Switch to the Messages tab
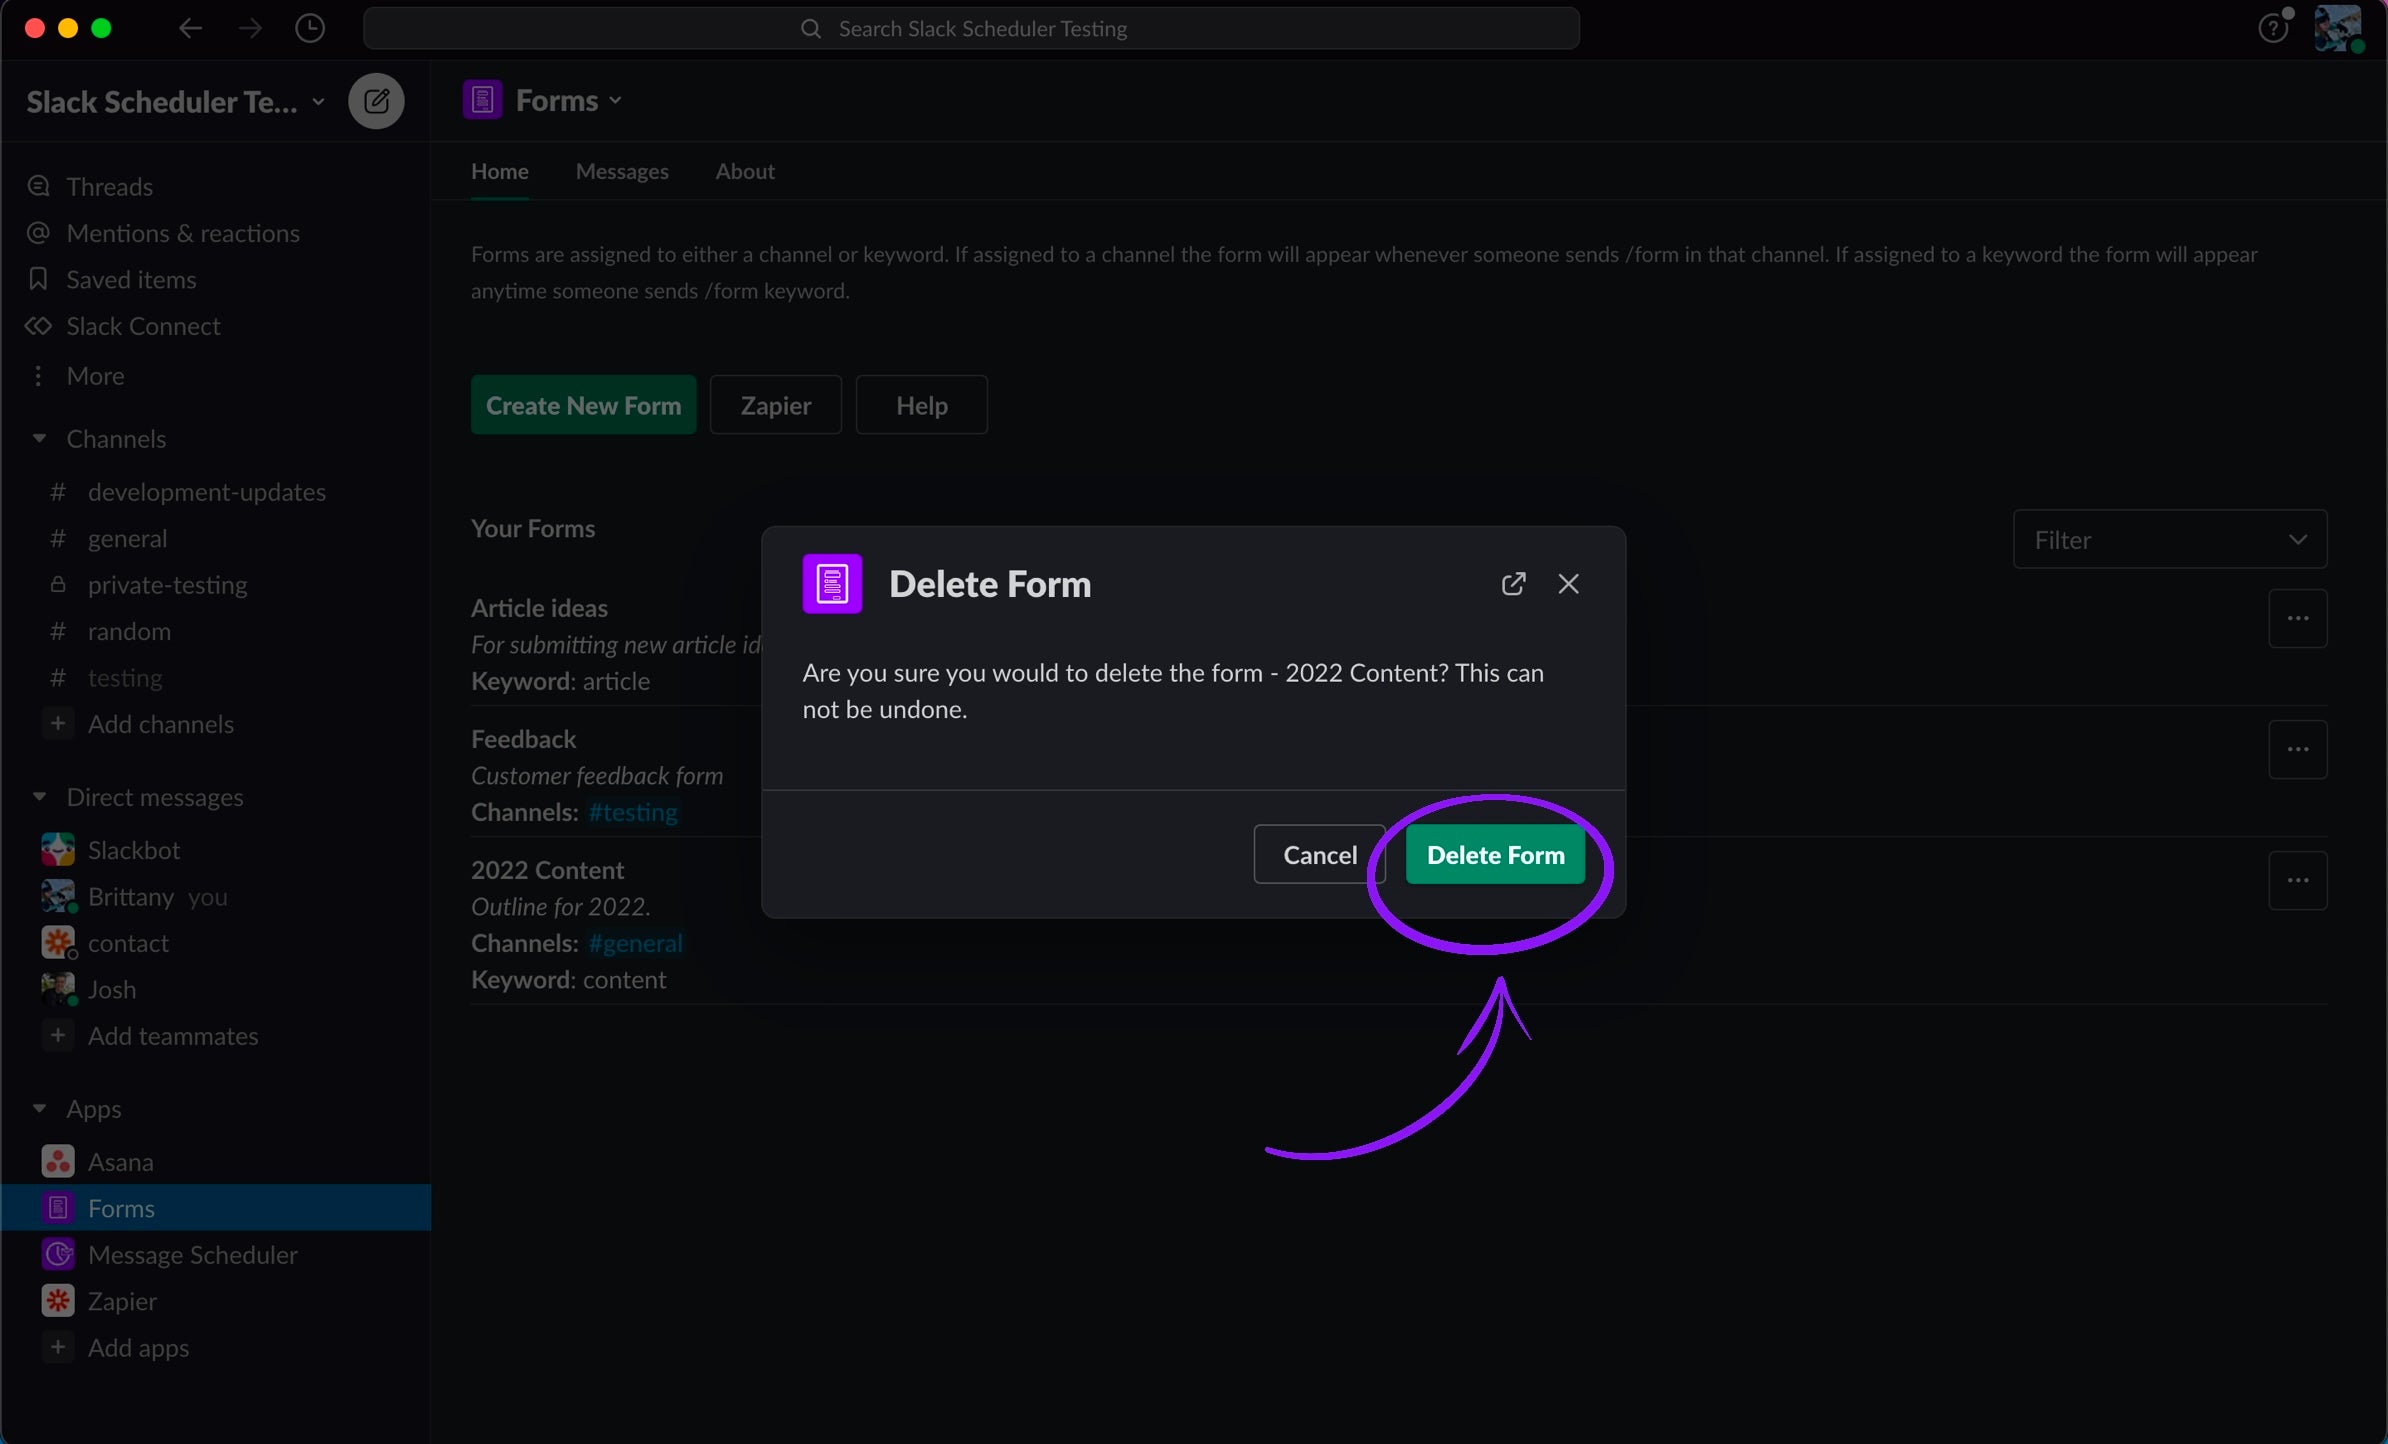 click(x=621, y=171)
